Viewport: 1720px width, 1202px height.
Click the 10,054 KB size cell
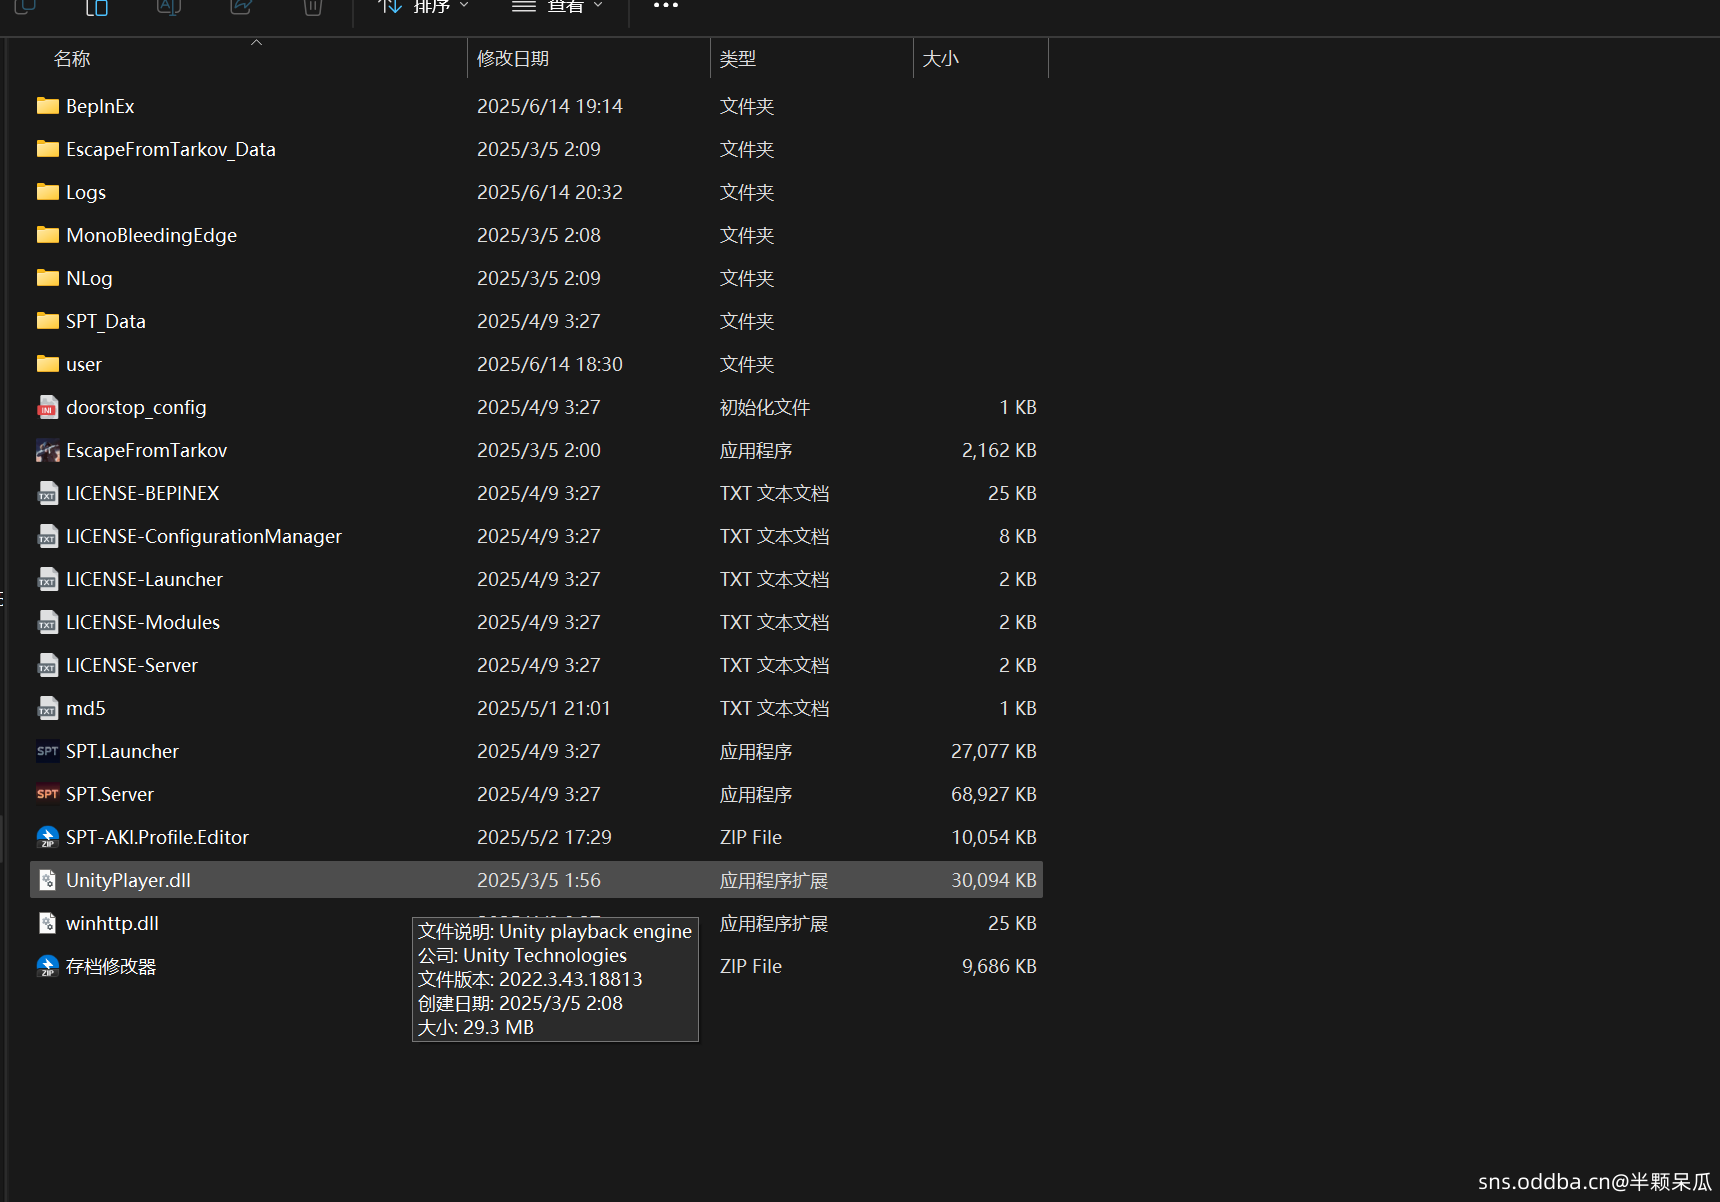coord(994,837)
